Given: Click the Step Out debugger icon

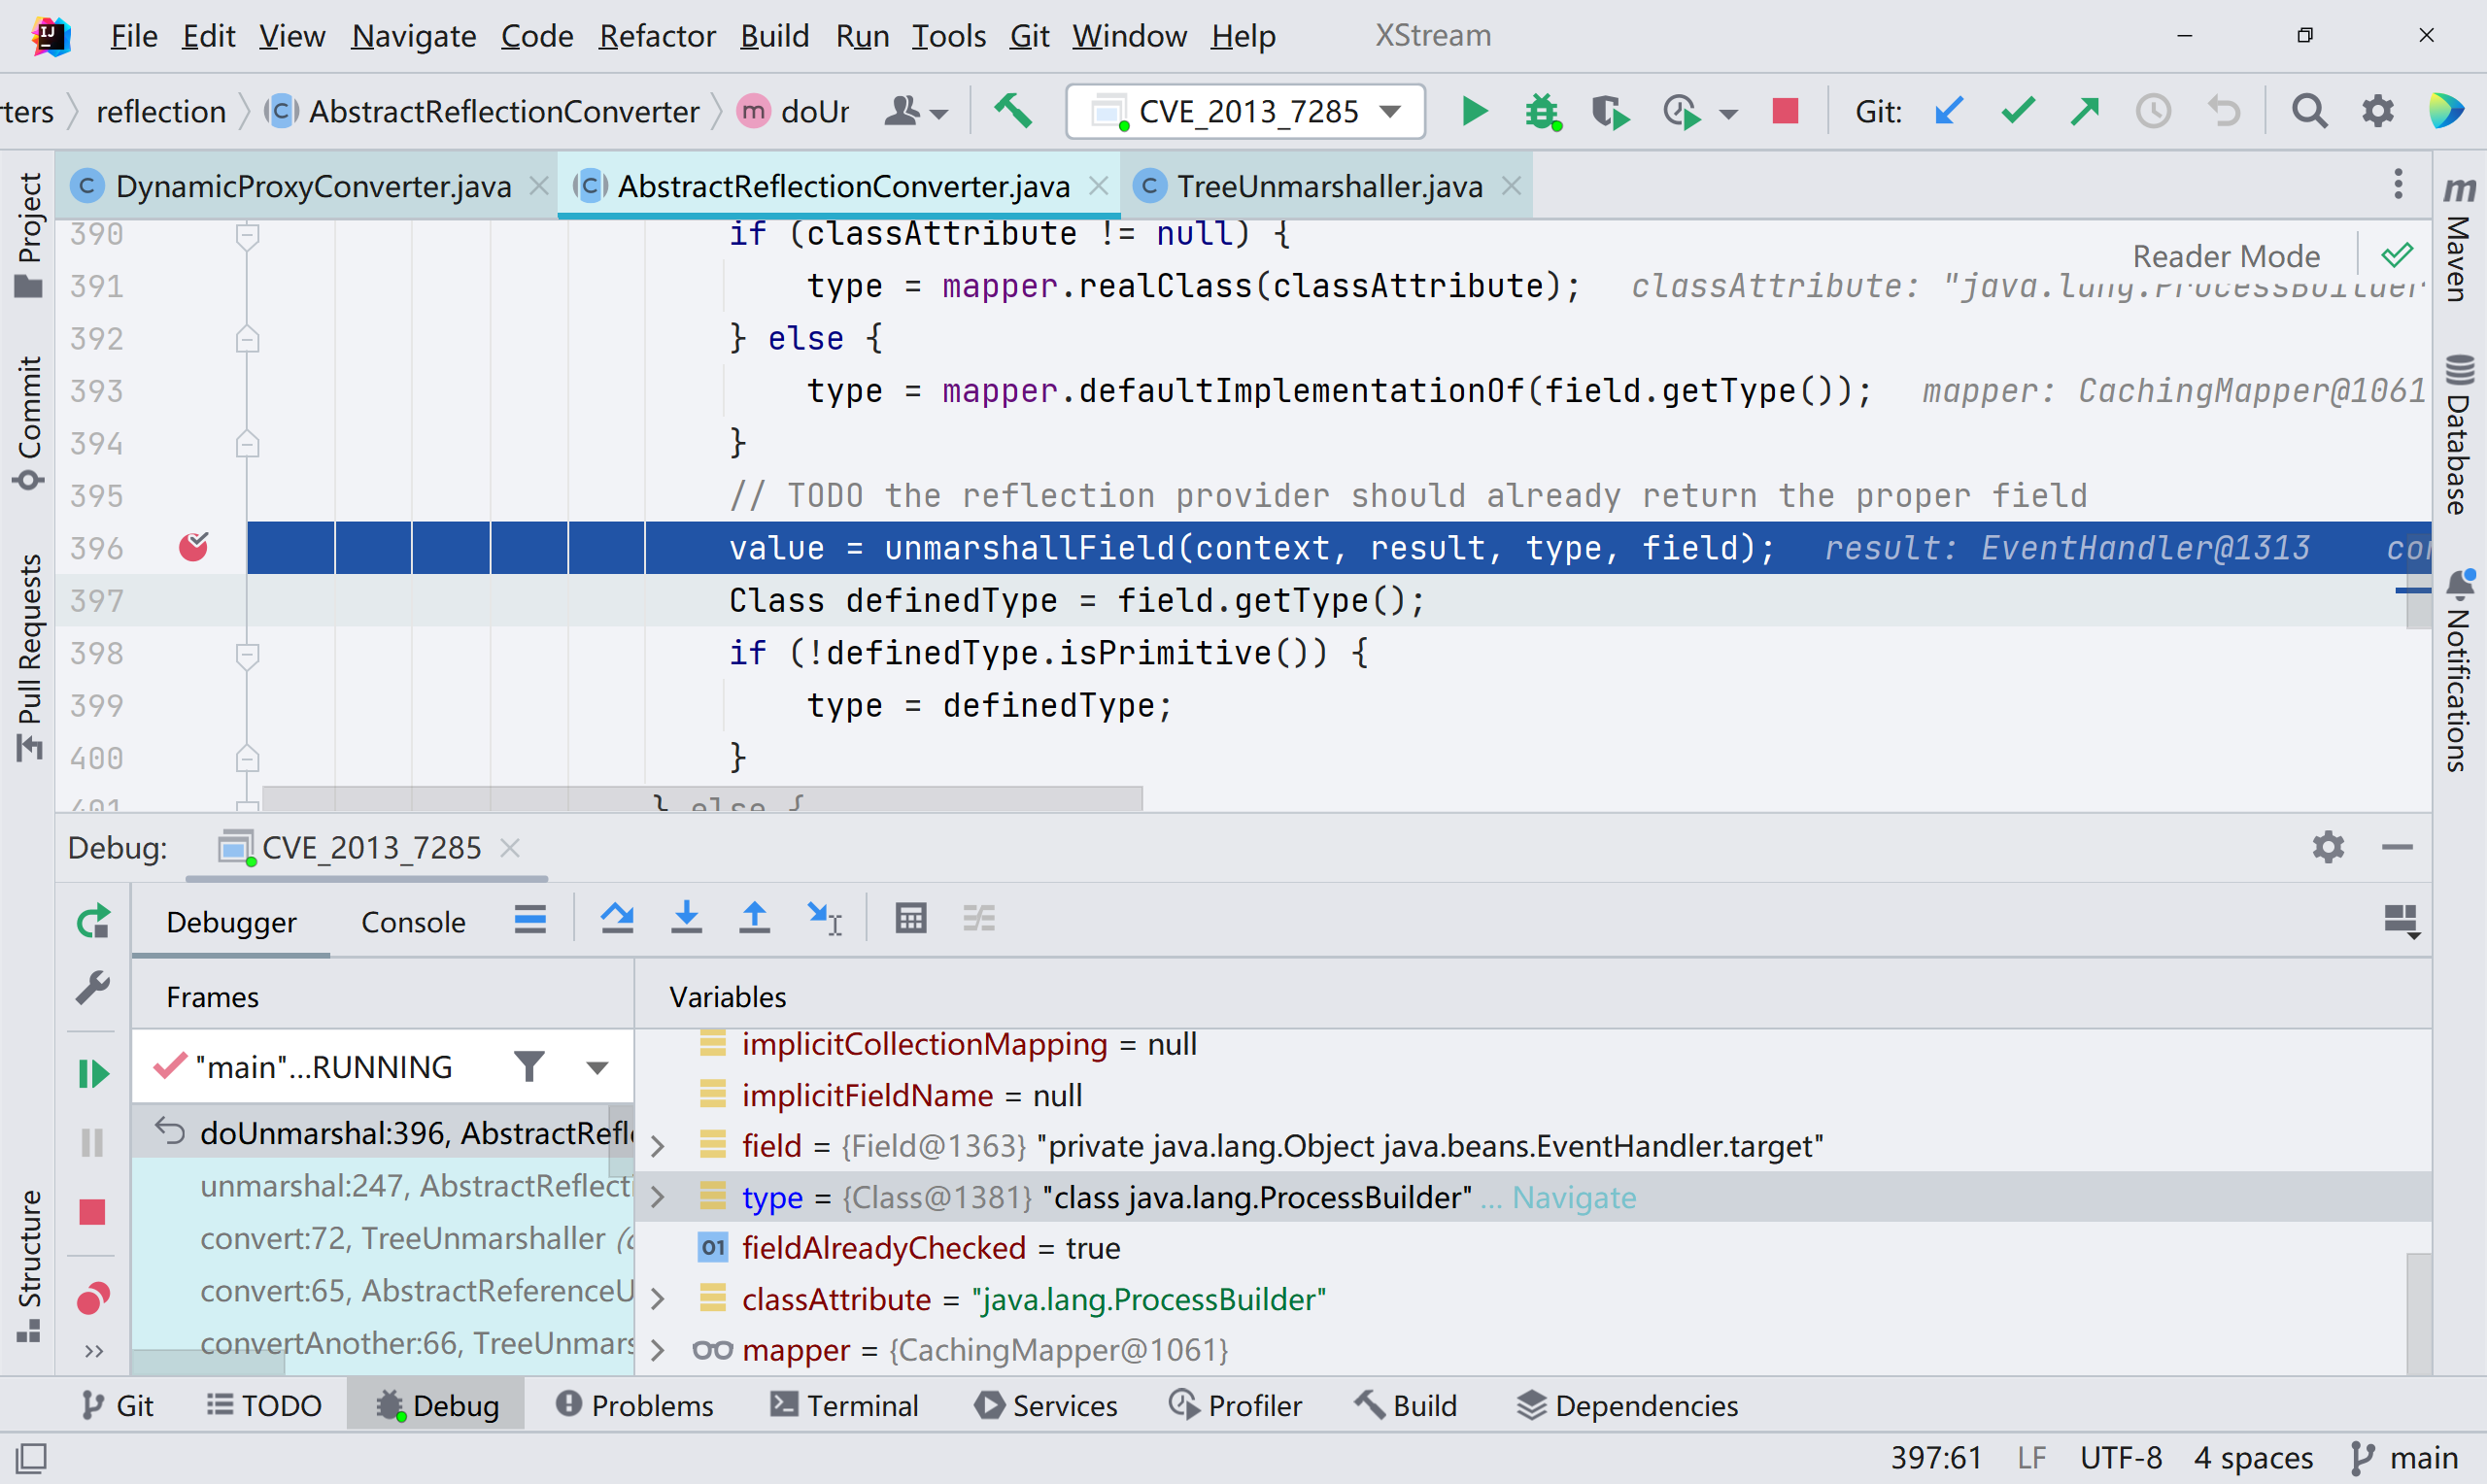Looking at the screenshot, I should click(x=754, y=918).
